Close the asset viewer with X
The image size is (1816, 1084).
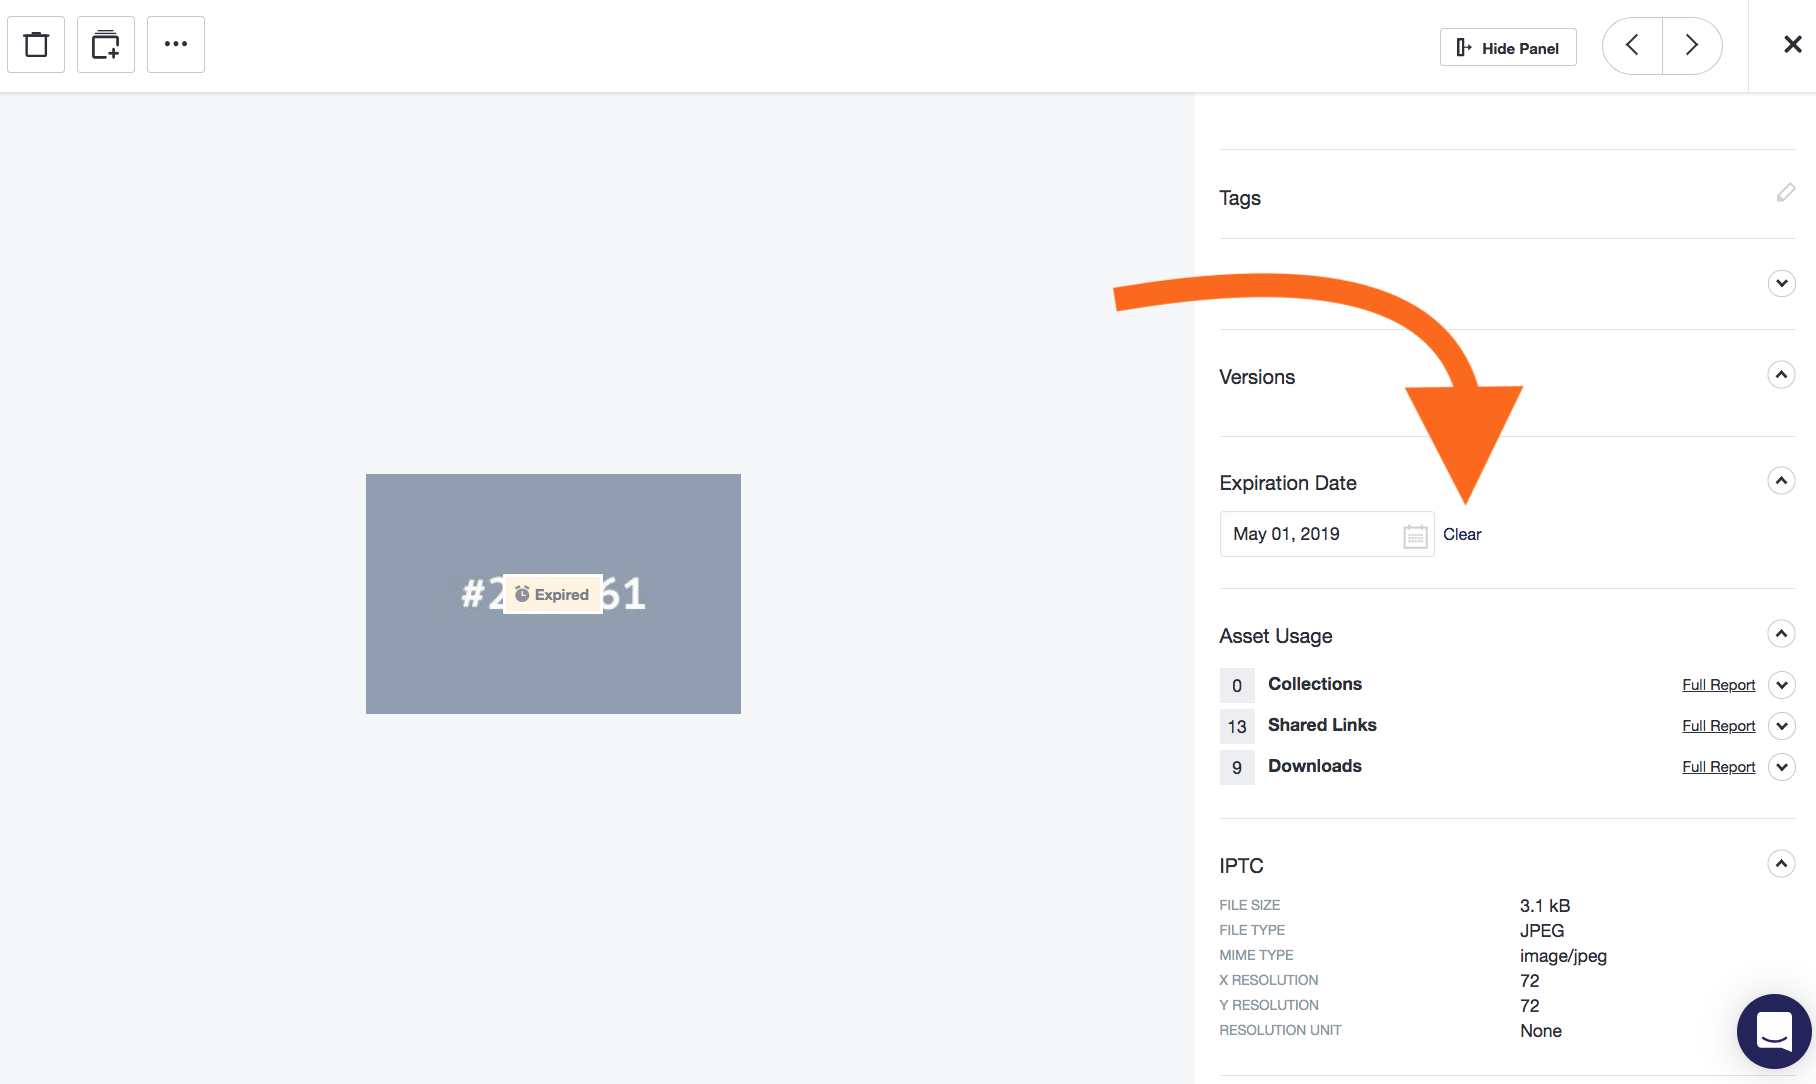[1793, 44]
